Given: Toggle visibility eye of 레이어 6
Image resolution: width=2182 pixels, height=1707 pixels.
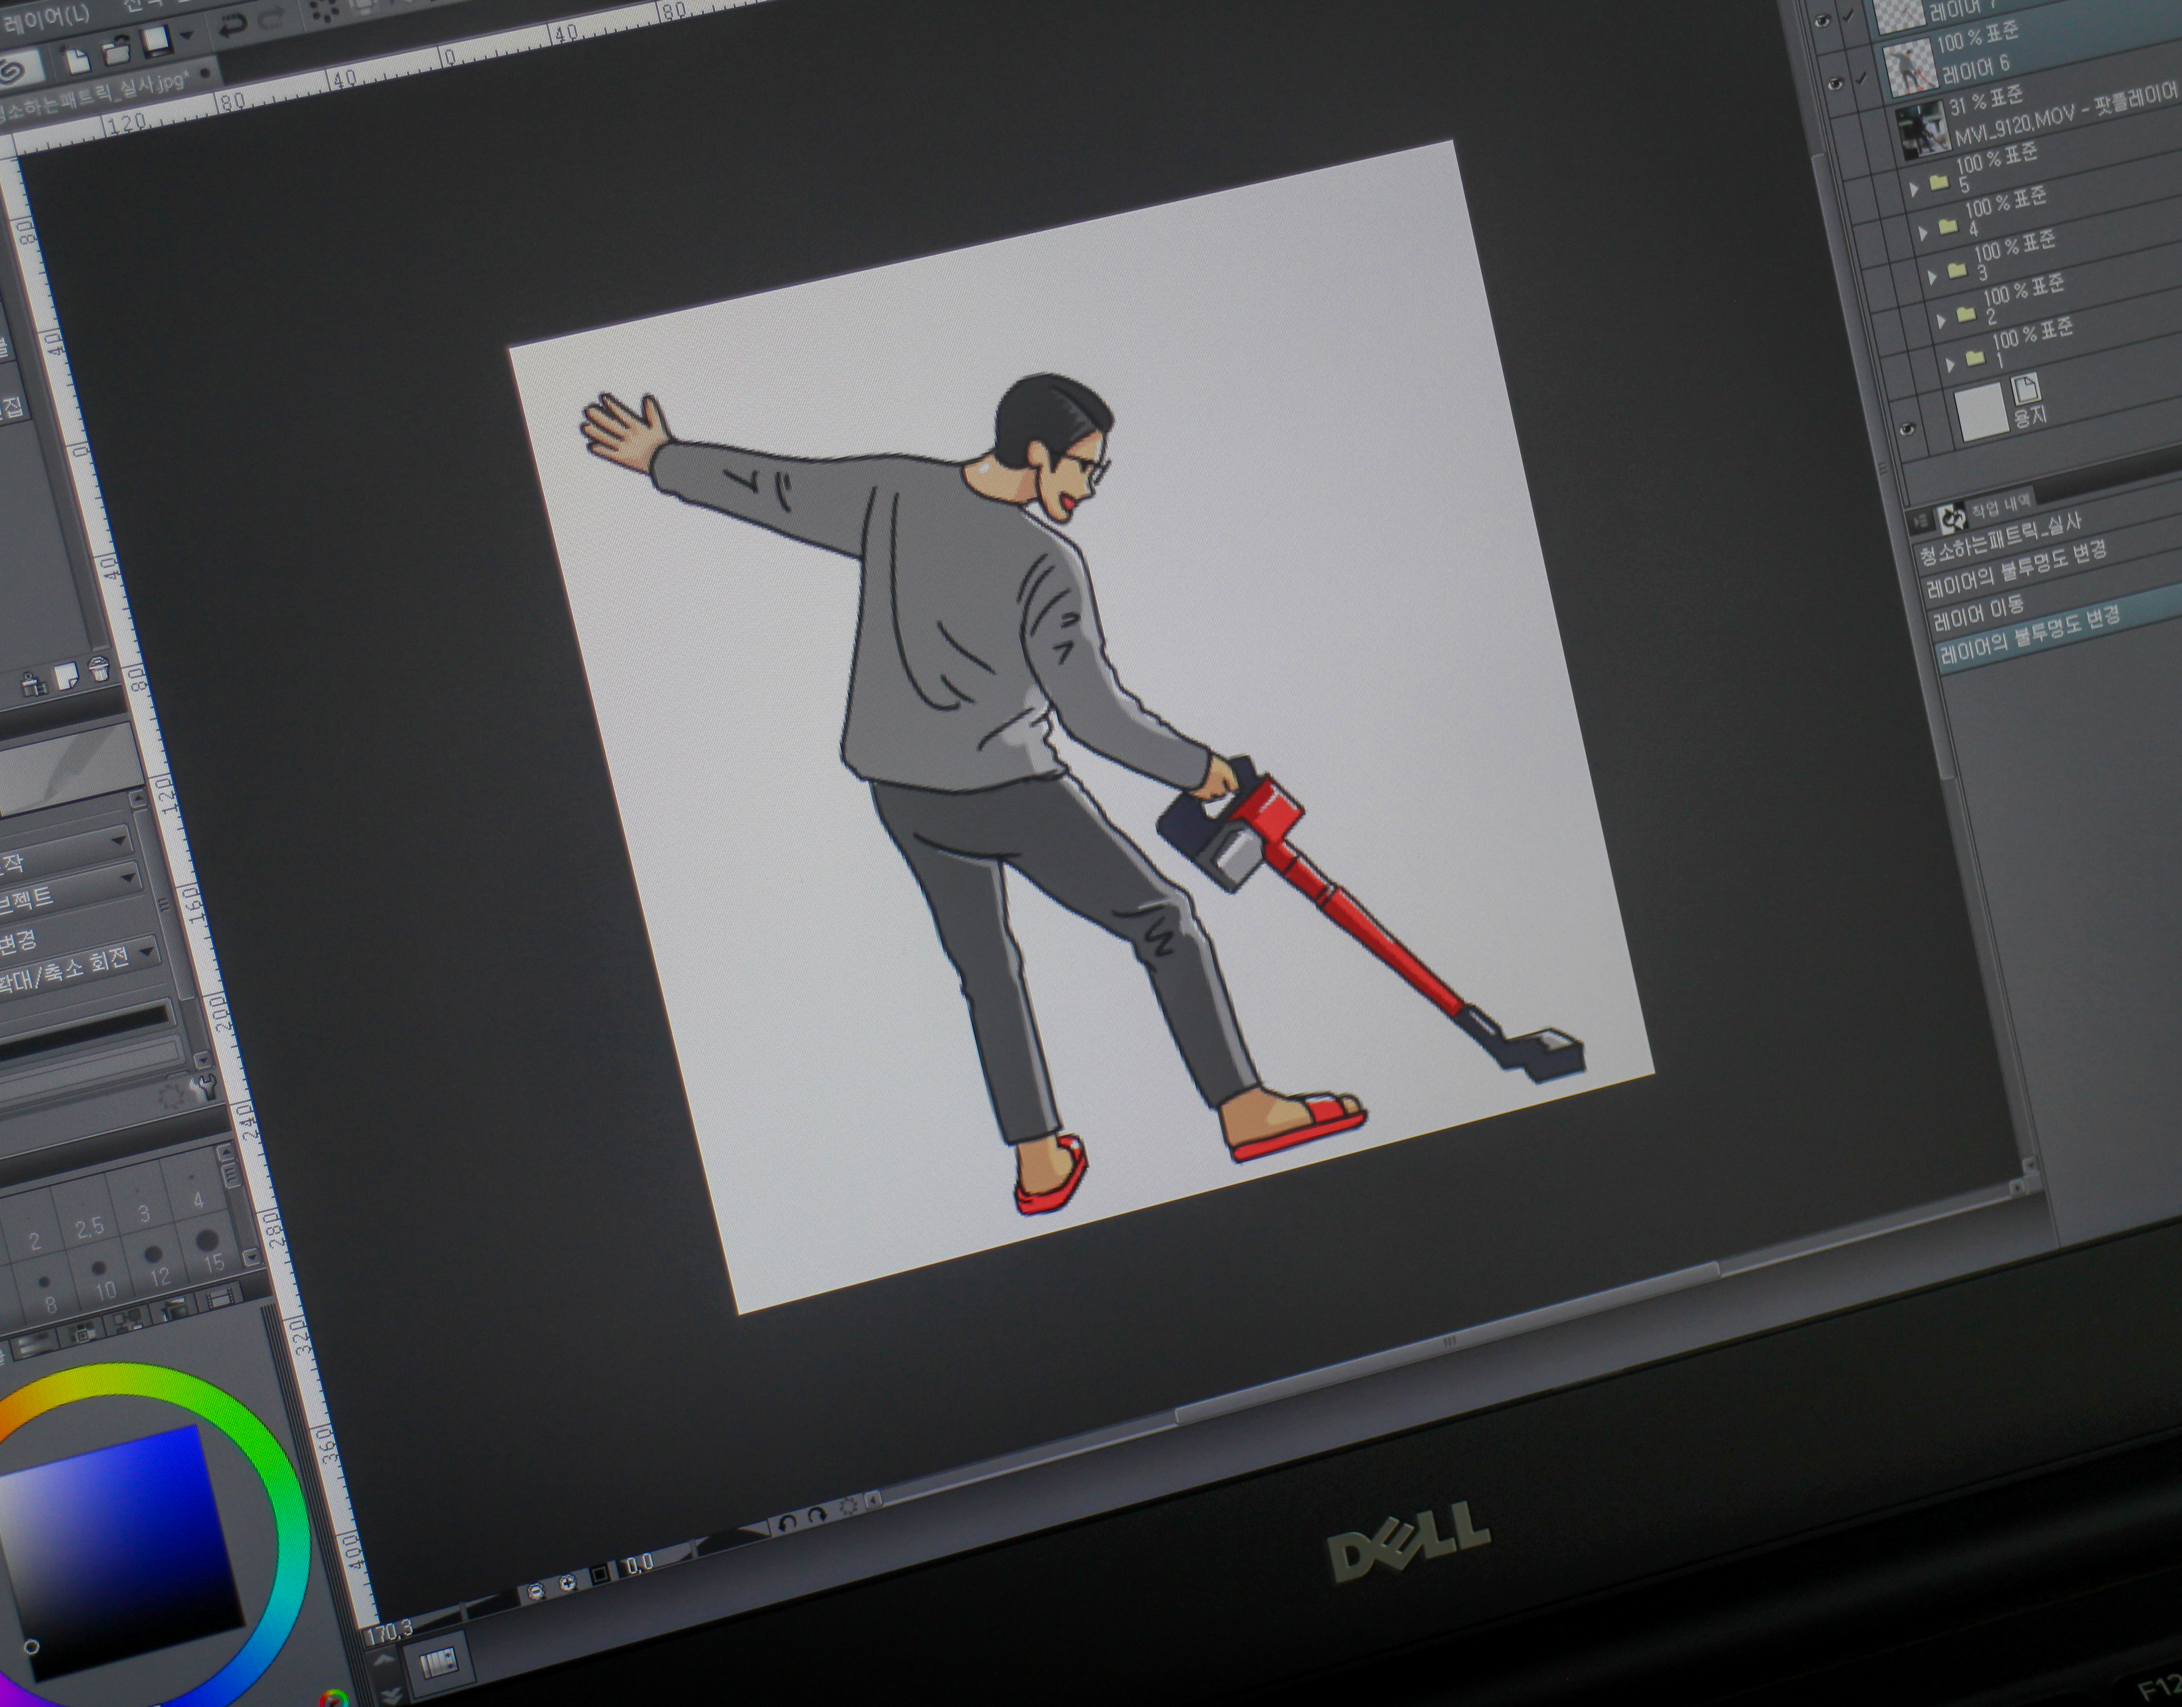Looking at the screenshot, I should coord(1835,84).
